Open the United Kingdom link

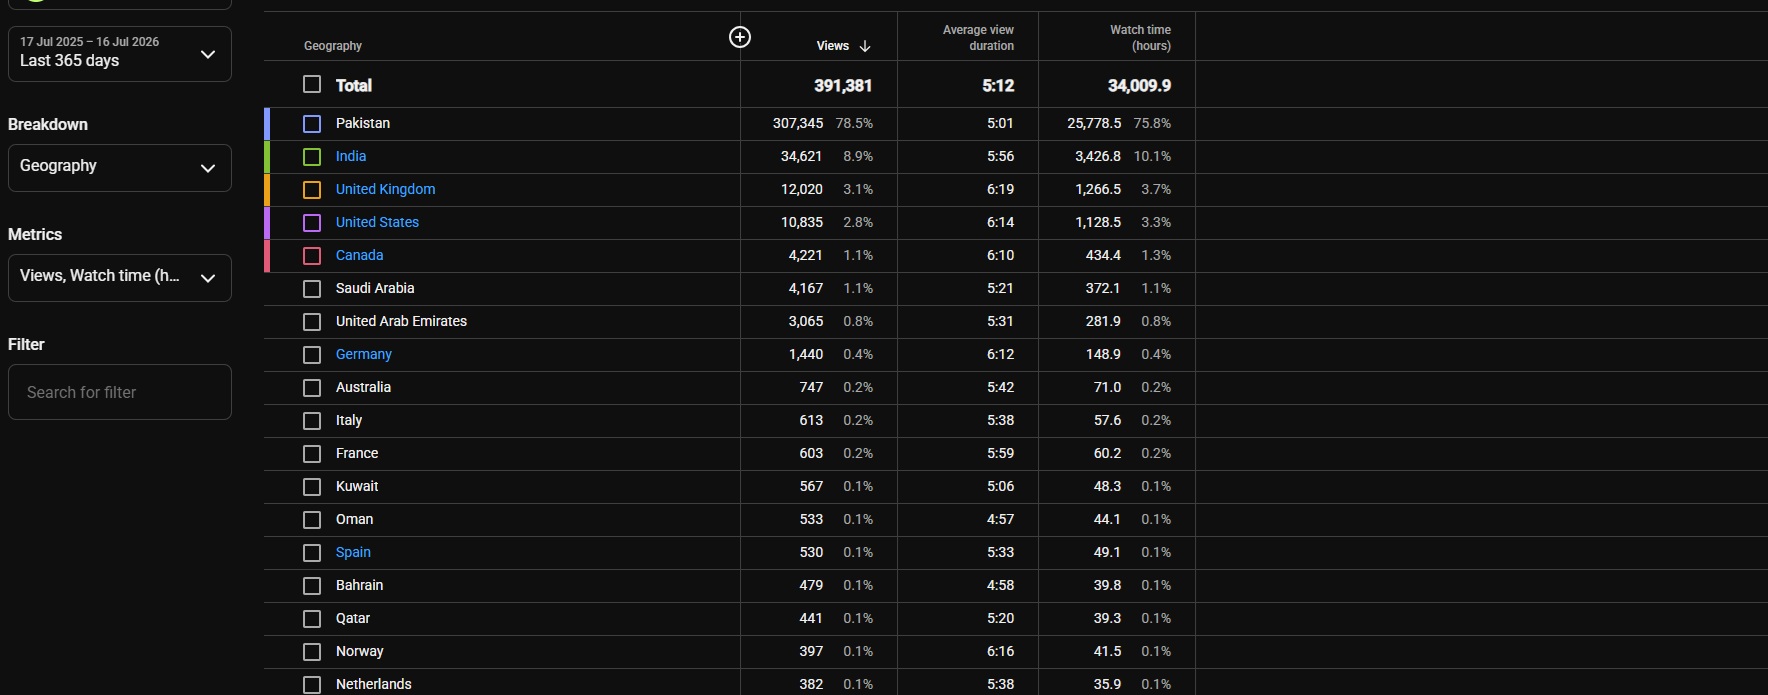385,189
